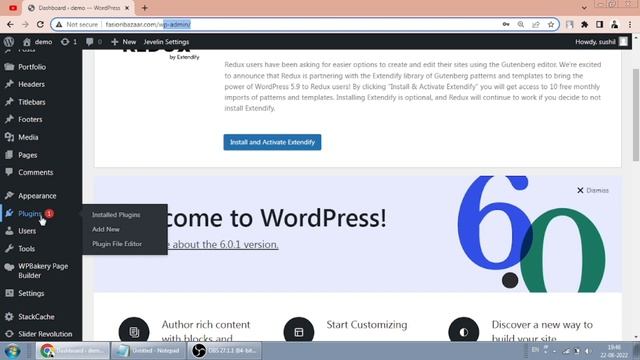Switch to the pinned YouTube tab
The height and width of the screenshot is (360, 640).
(13, 8)
